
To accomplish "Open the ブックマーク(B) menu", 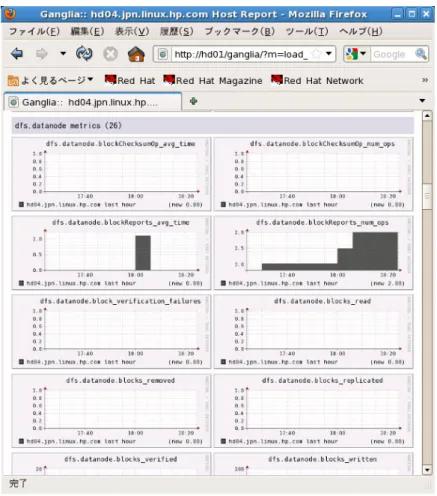I will pos(240,32).
